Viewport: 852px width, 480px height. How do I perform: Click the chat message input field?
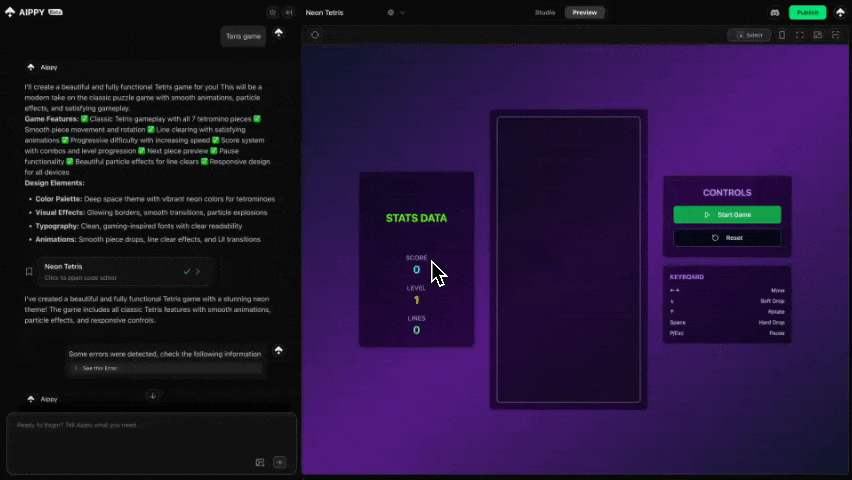pos(152,443)
